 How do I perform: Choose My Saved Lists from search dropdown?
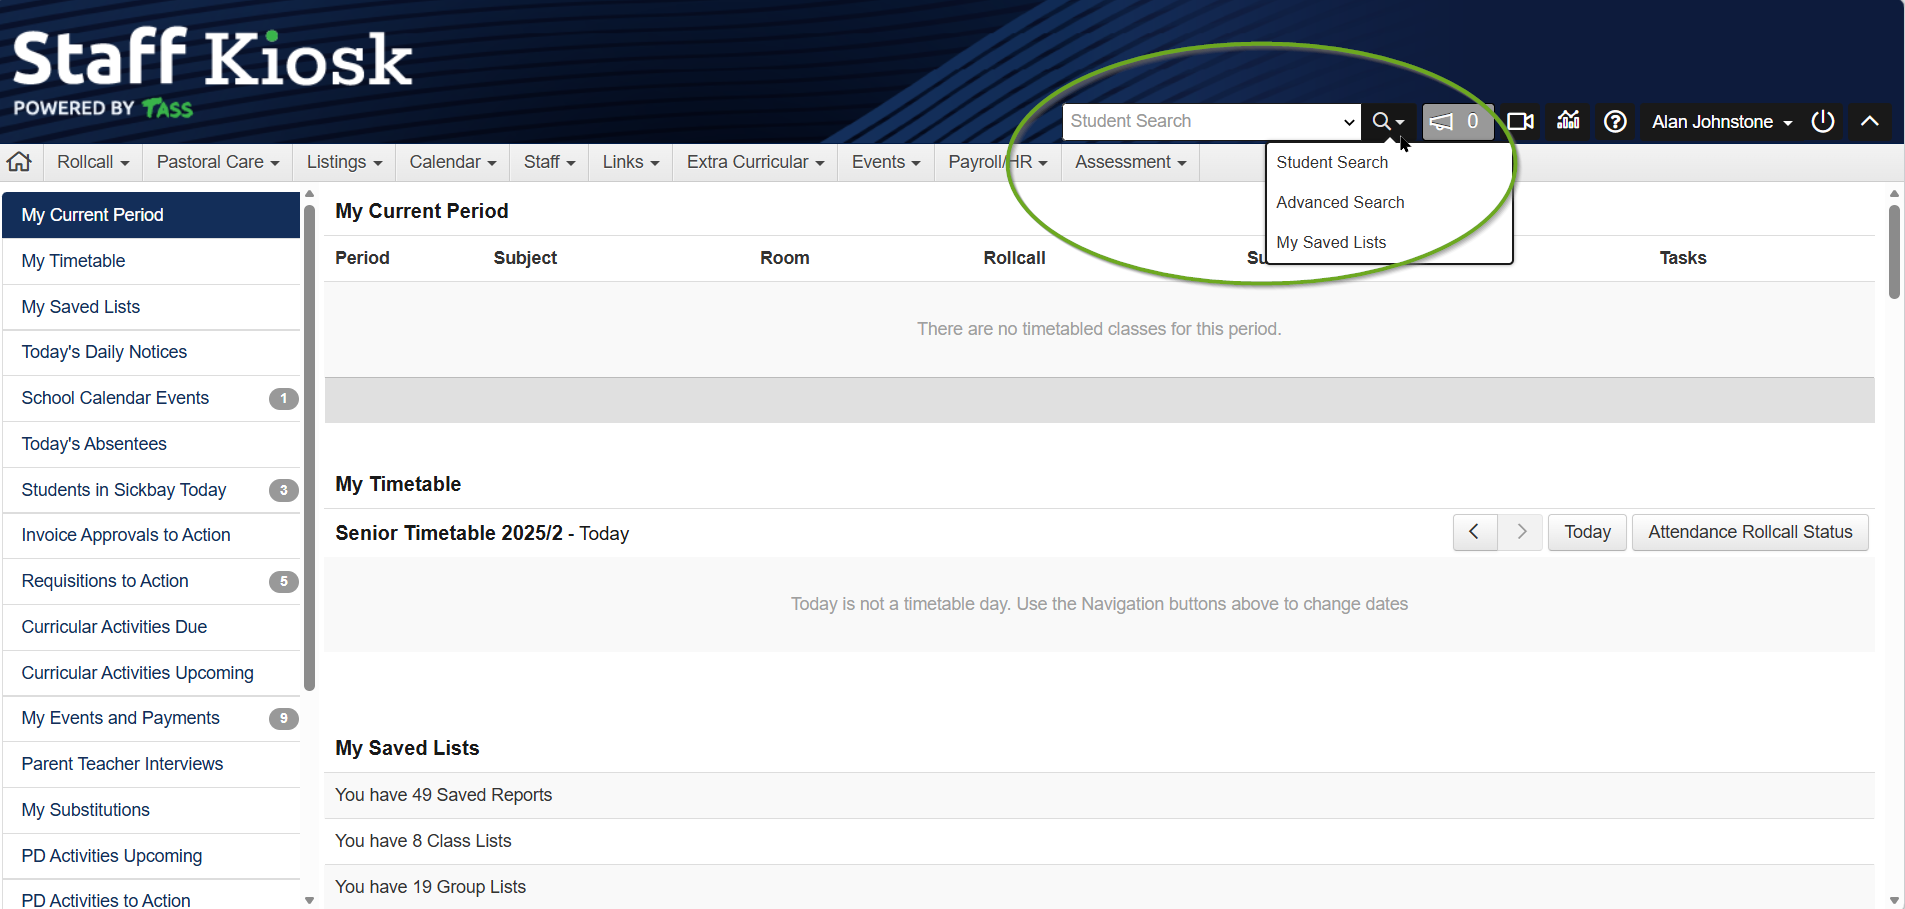1389,242
